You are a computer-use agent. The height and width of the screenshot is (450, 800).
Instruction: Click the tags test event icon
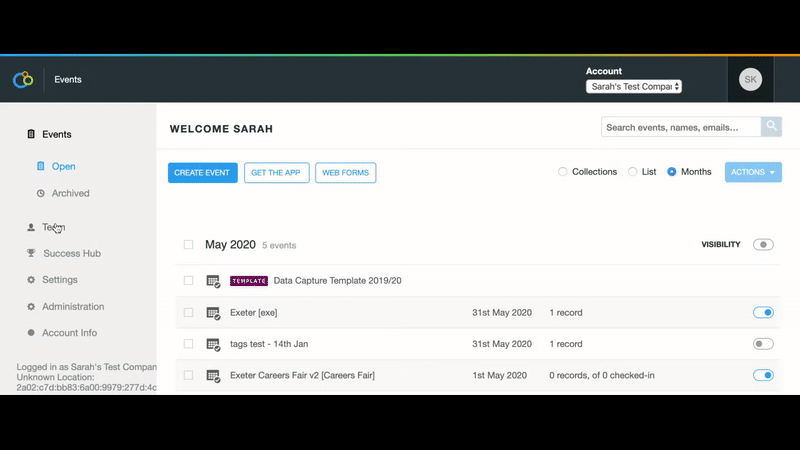coord(213,344)
